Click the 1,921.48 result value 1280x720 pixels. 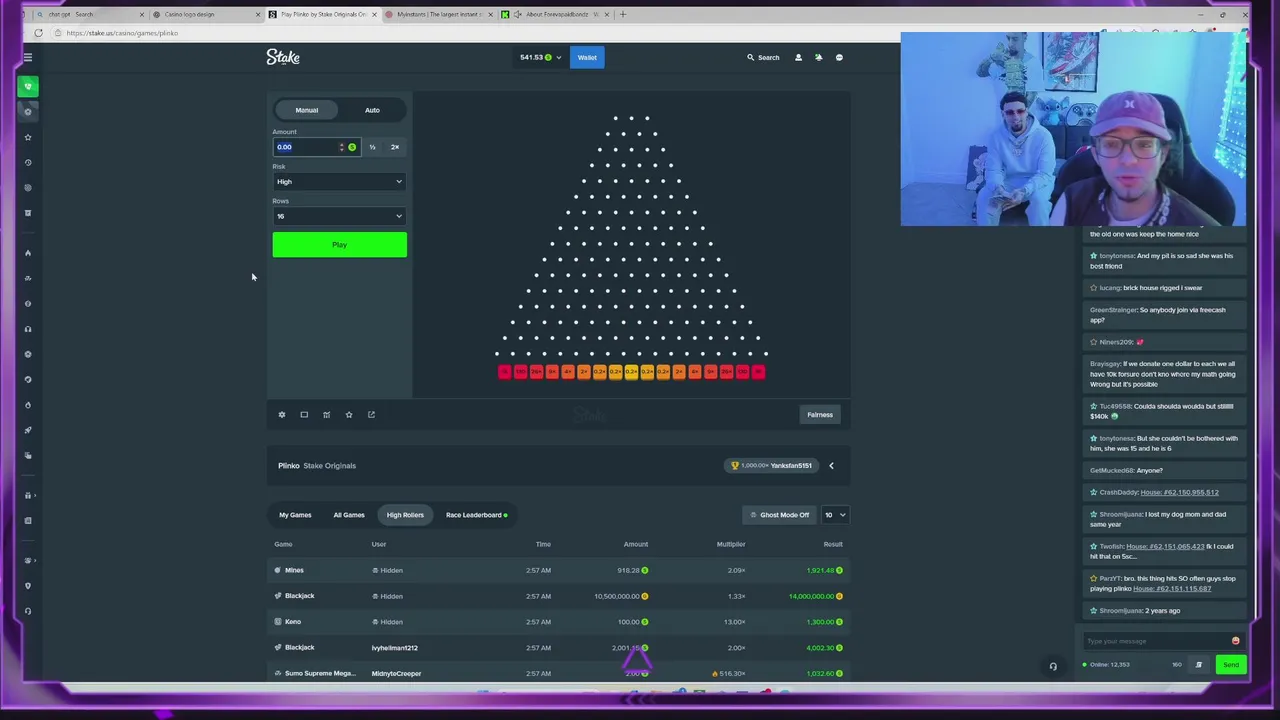tap(820, 570)
